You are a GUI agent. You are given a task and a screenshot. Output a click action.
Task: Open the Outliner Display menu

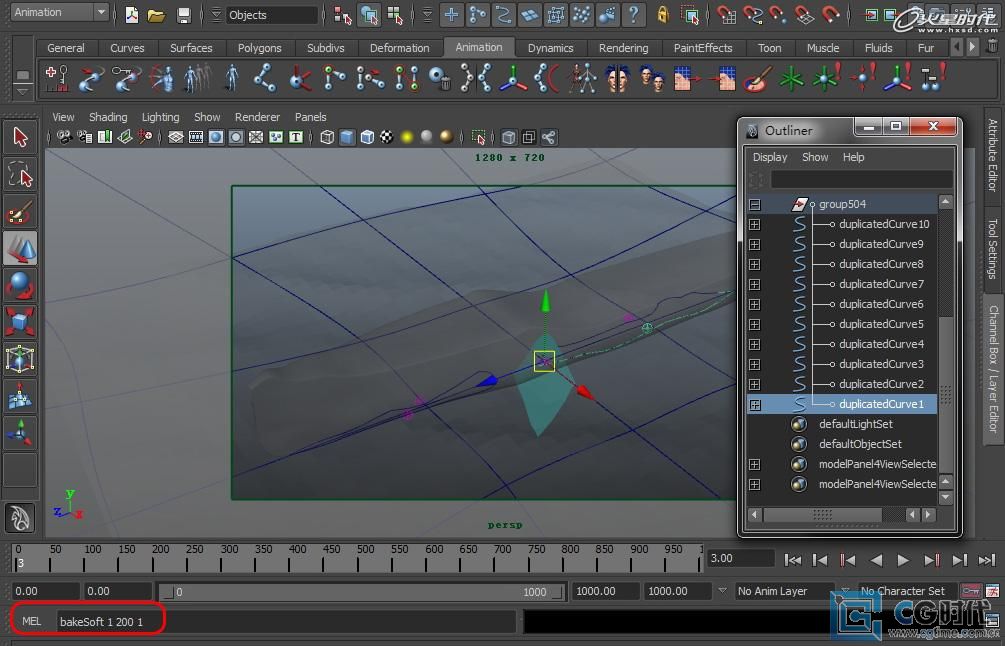point(770,157)
